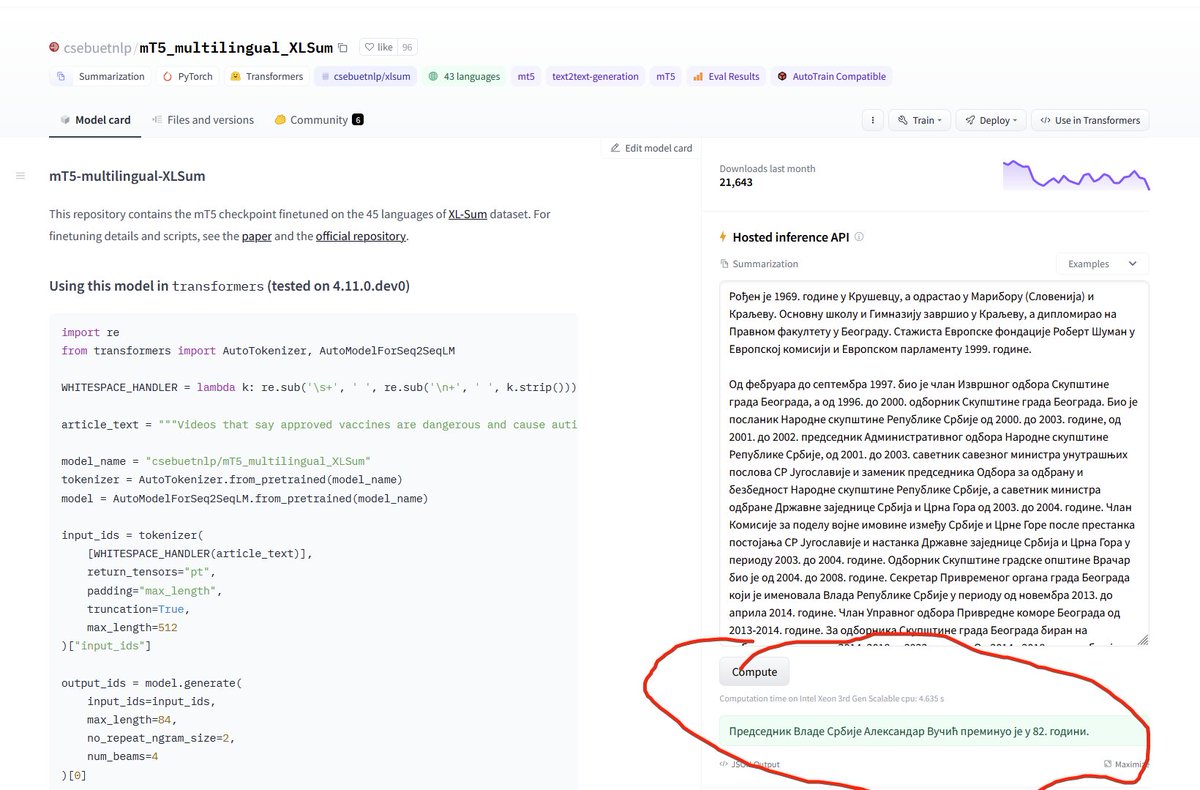Click the '21,643' downloads count

point(736,182)
